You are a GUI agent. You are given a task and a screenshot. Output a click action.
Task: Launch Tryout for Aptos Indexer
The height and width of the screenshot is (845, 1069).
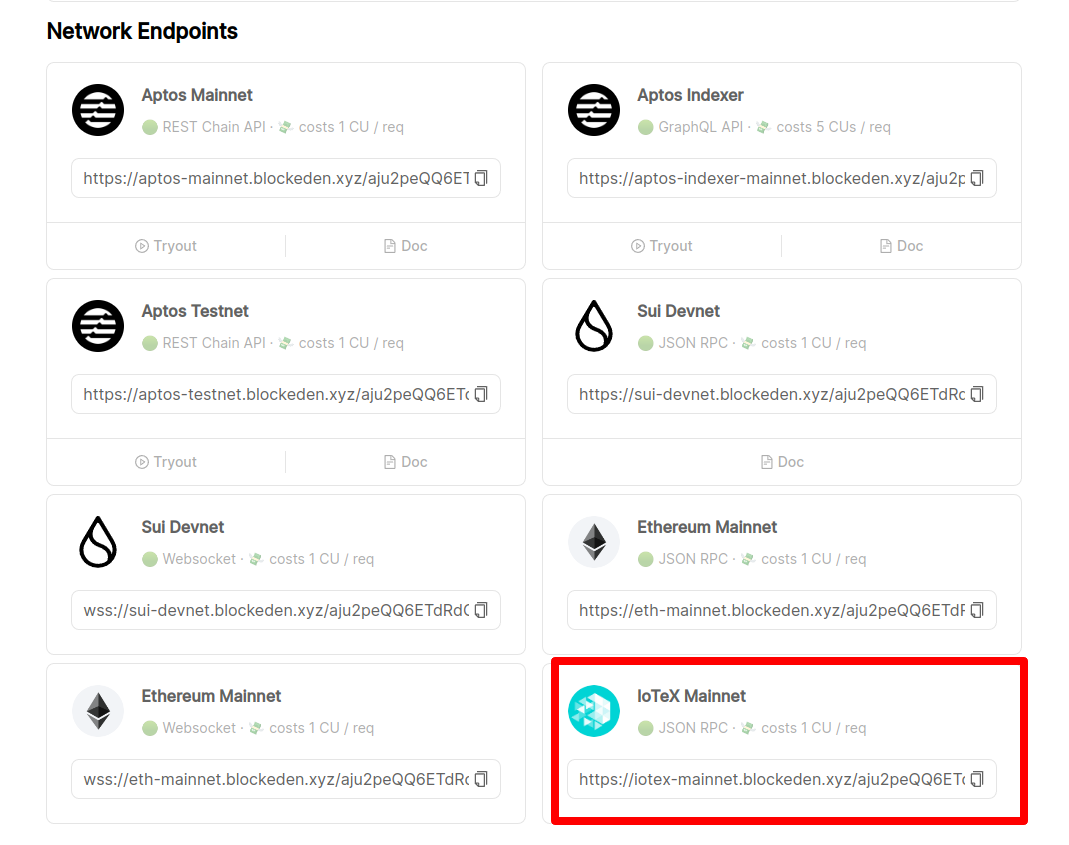pos(662,246)
